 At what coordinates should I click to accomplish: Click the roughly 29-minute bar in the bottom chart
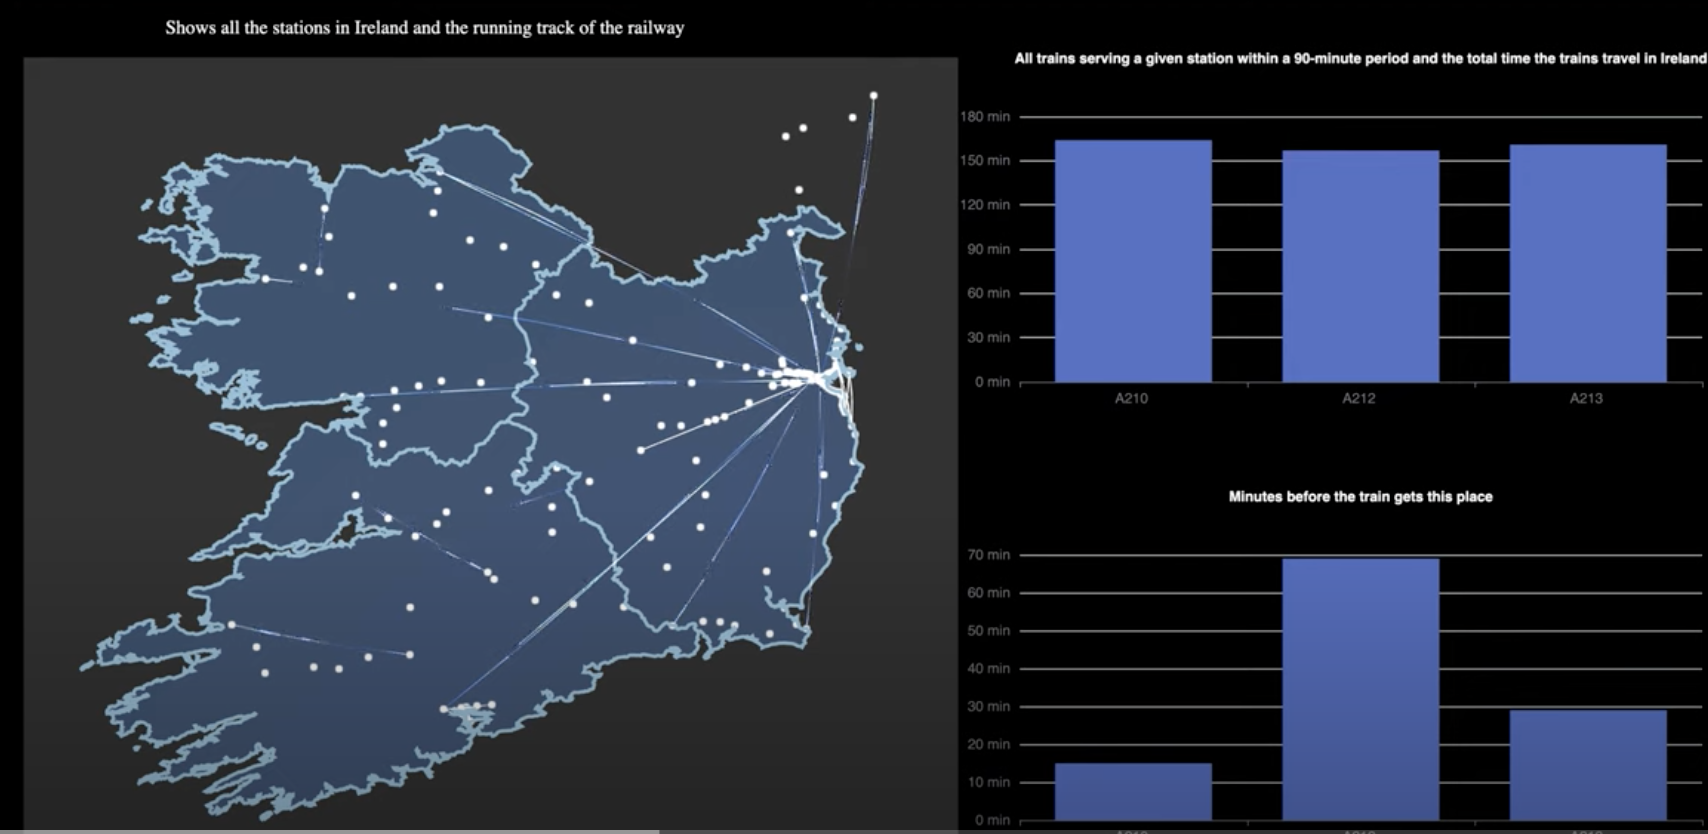pyautogui.click(x=1588, y=765)
